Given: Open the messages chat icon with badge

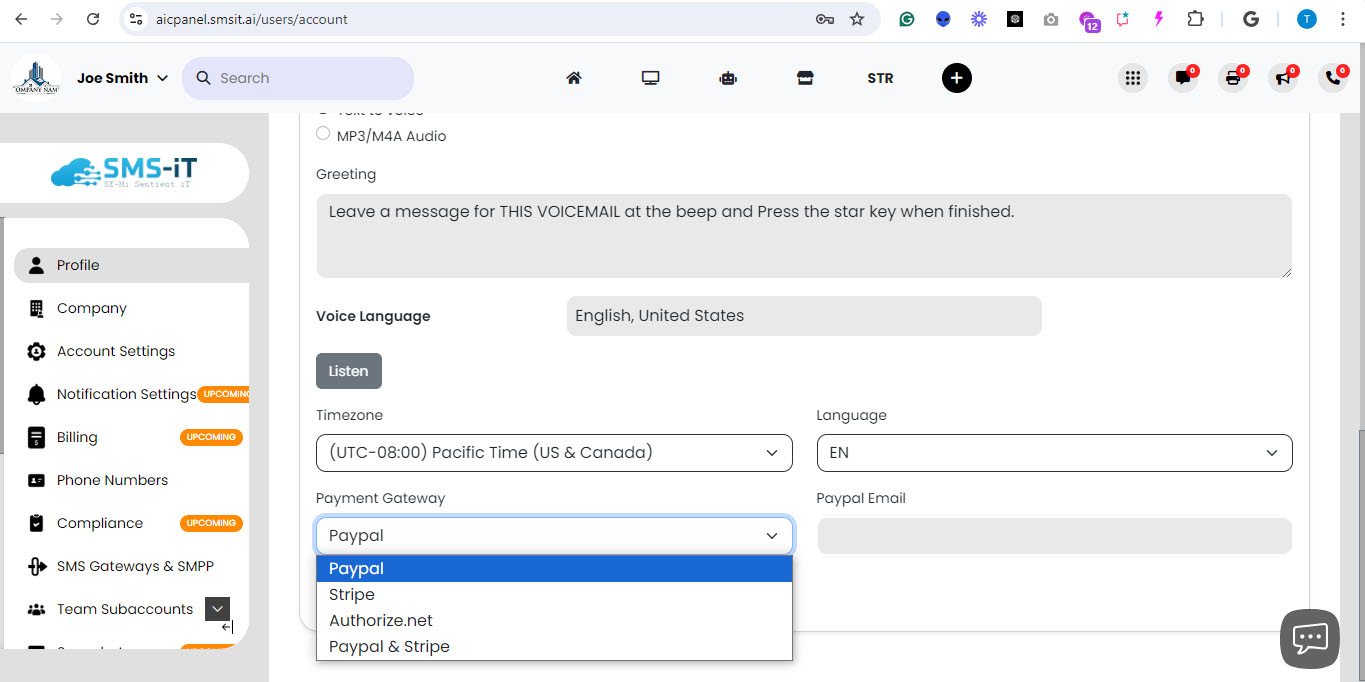Looking at the screenshot, I should click(1183, 77).
